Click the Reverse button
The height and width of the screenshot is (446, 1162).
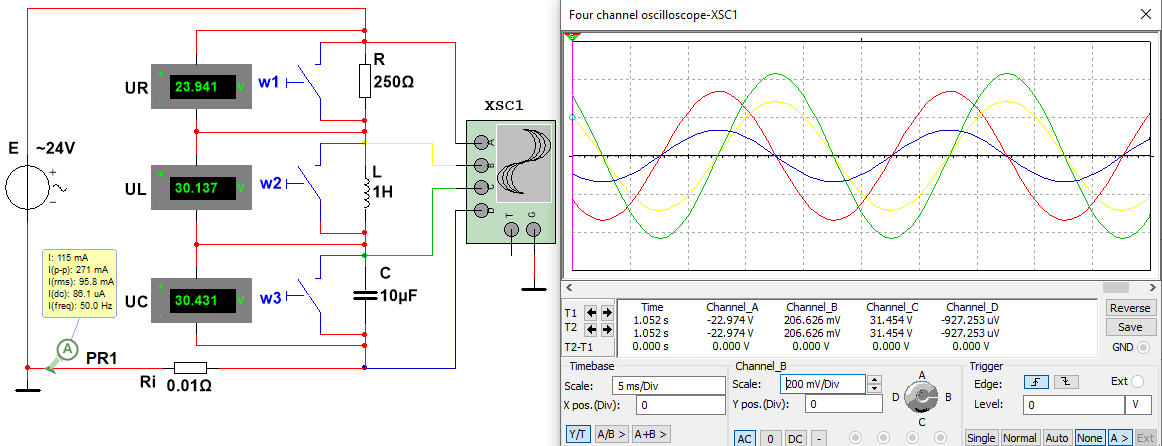1130,308
